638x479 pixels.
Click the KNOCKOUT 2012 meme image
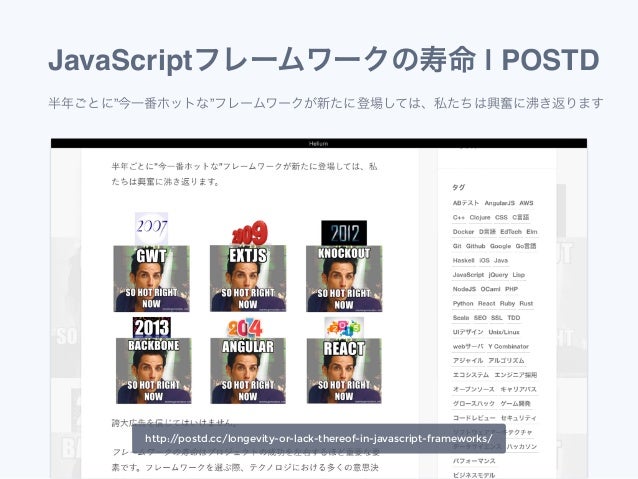(344, 278)
